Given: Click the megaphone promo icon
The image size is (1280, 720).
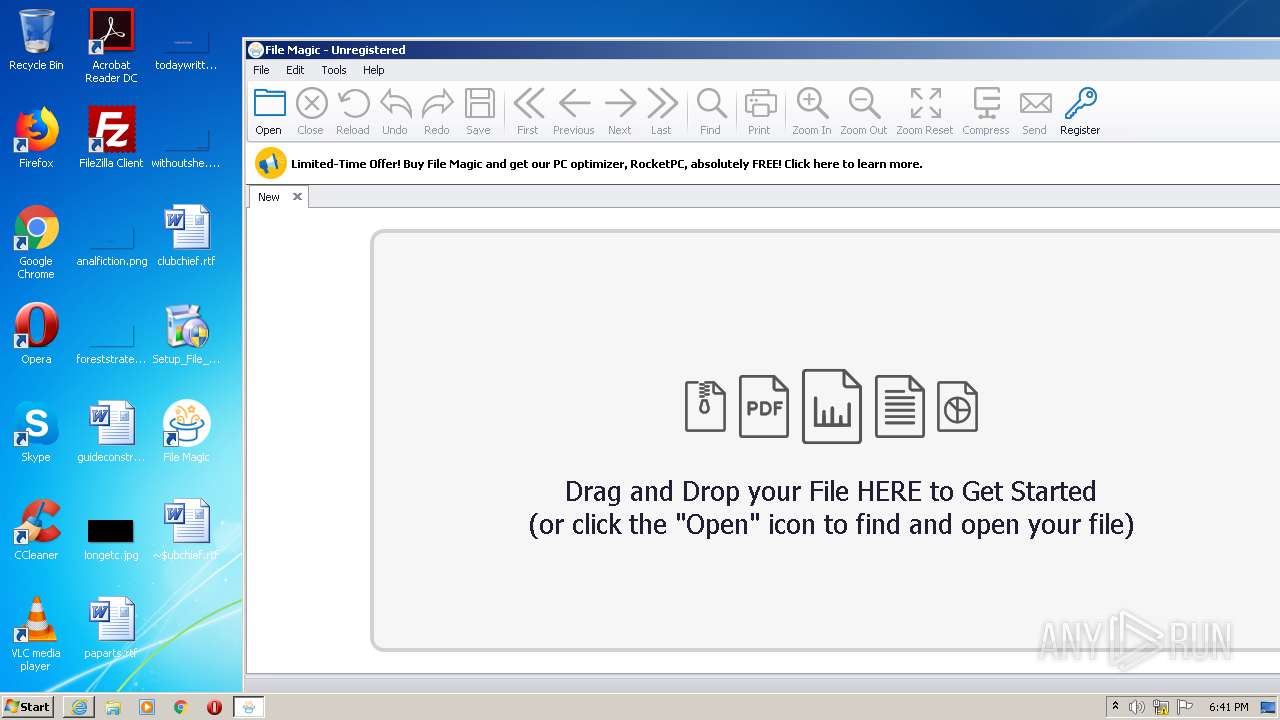Looking at the screenshot, I should pos(270,163).
